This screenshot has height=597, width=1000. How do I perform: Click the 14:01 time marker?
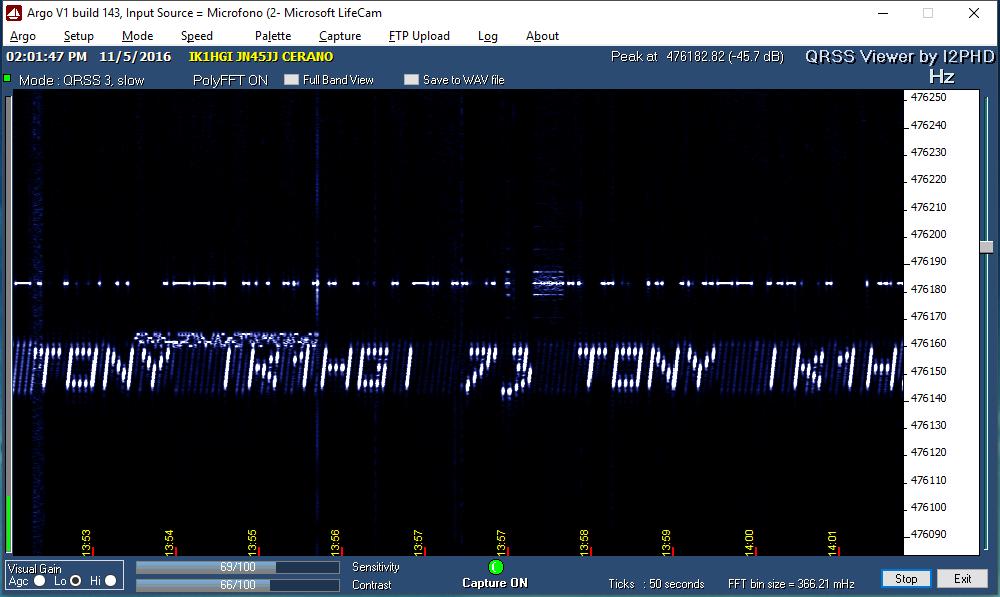(832, 542)
